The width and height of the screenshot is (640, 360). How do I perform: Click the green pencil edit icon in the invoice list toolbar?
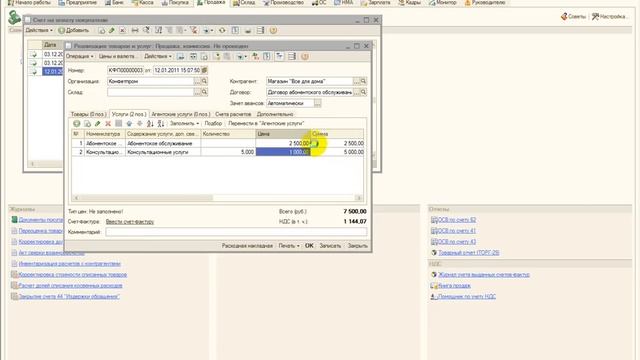tap(112, 30)
